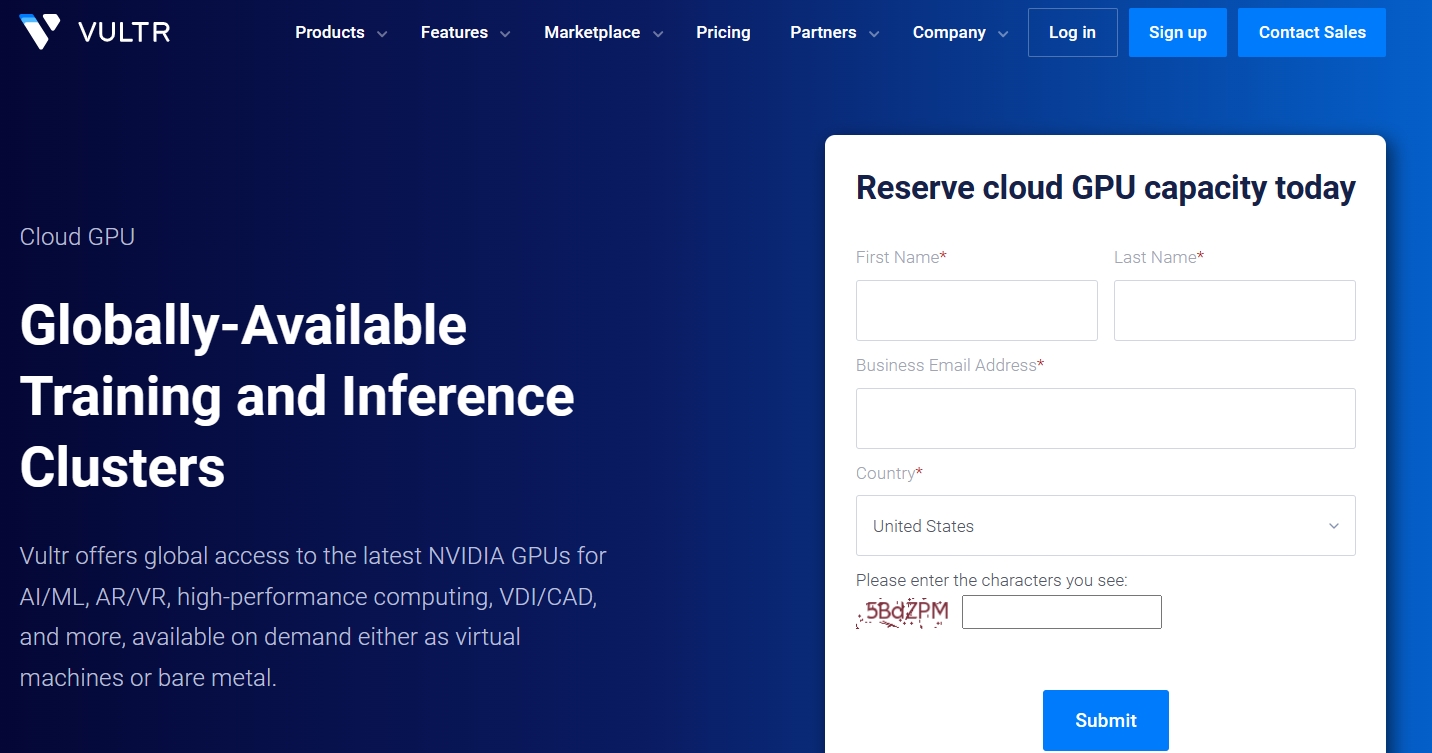Open the Pricing page
The height and width of the screenshot is (753, 1432).
(723, 32)
